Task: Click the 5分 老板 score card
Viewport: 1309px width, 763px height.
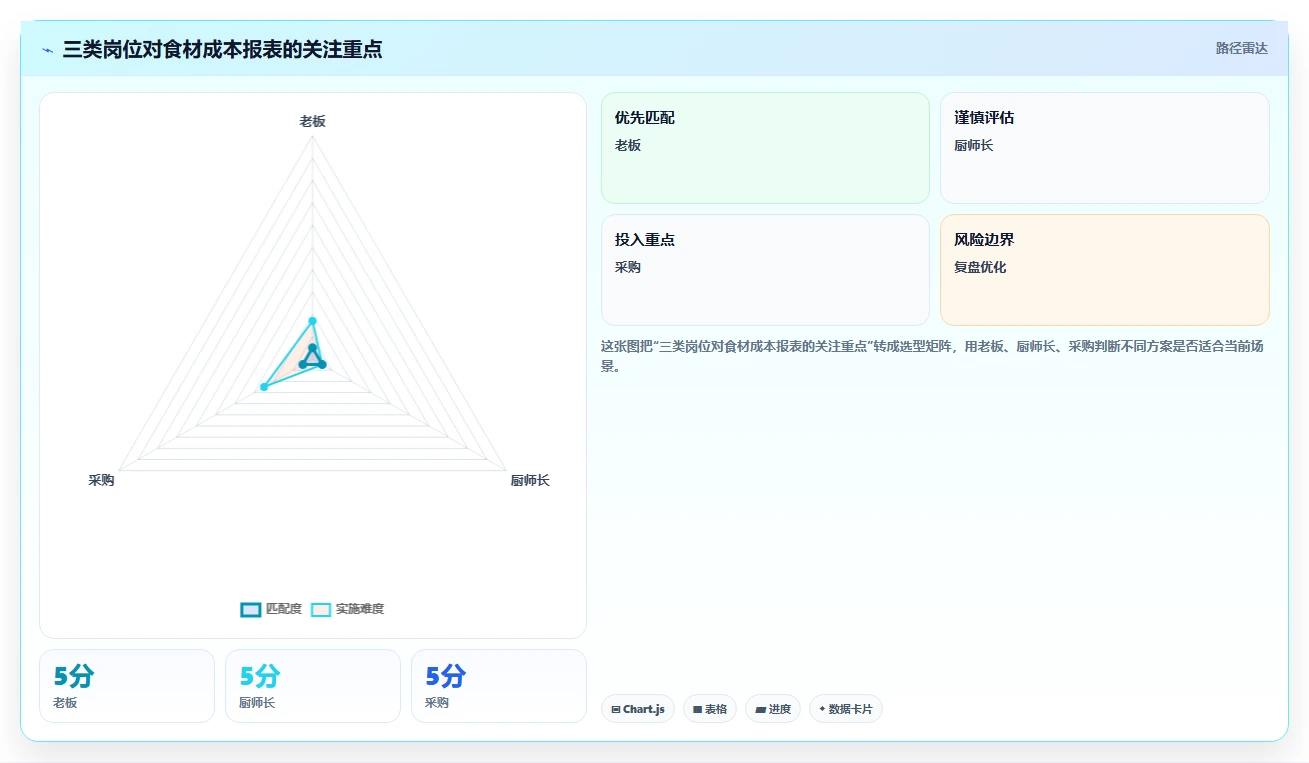Action: click(127, 686)
